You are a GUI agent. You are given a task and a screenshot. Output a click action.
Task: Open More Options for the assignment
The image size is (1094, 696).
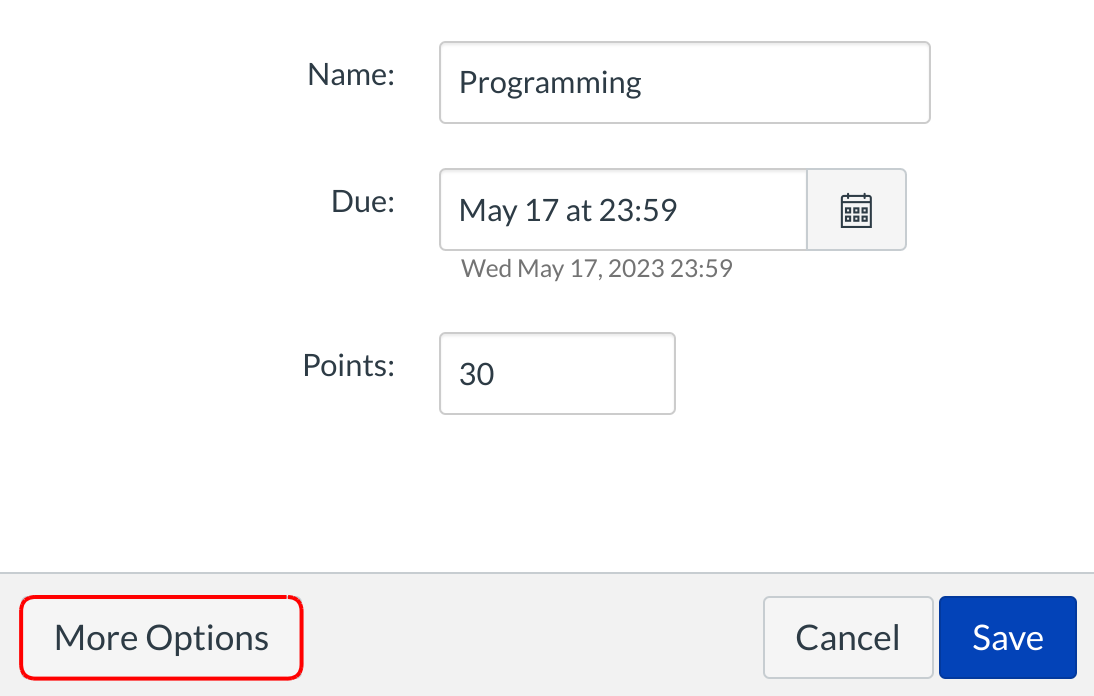(x=161, y=638)
